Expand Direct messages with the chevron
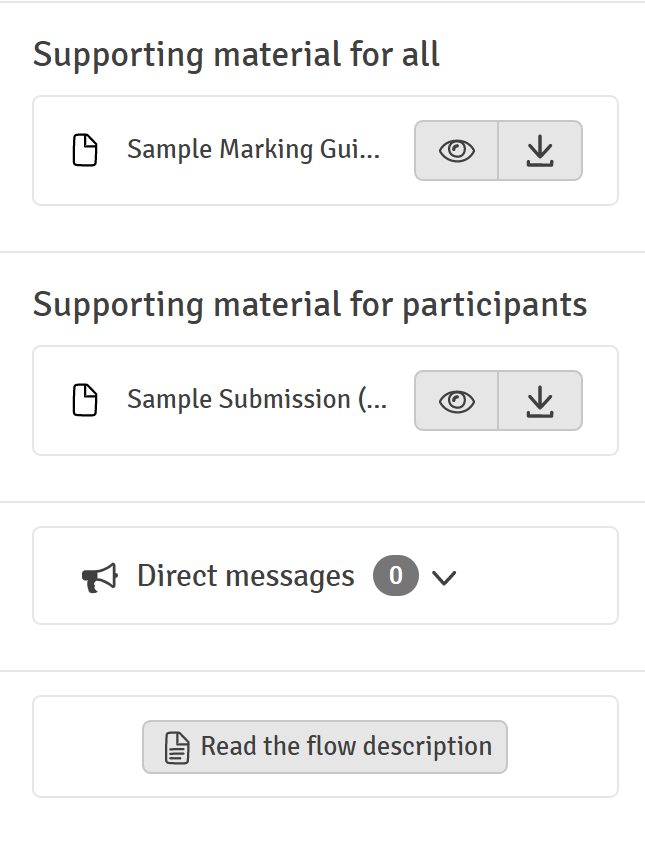 click(444, 578)
